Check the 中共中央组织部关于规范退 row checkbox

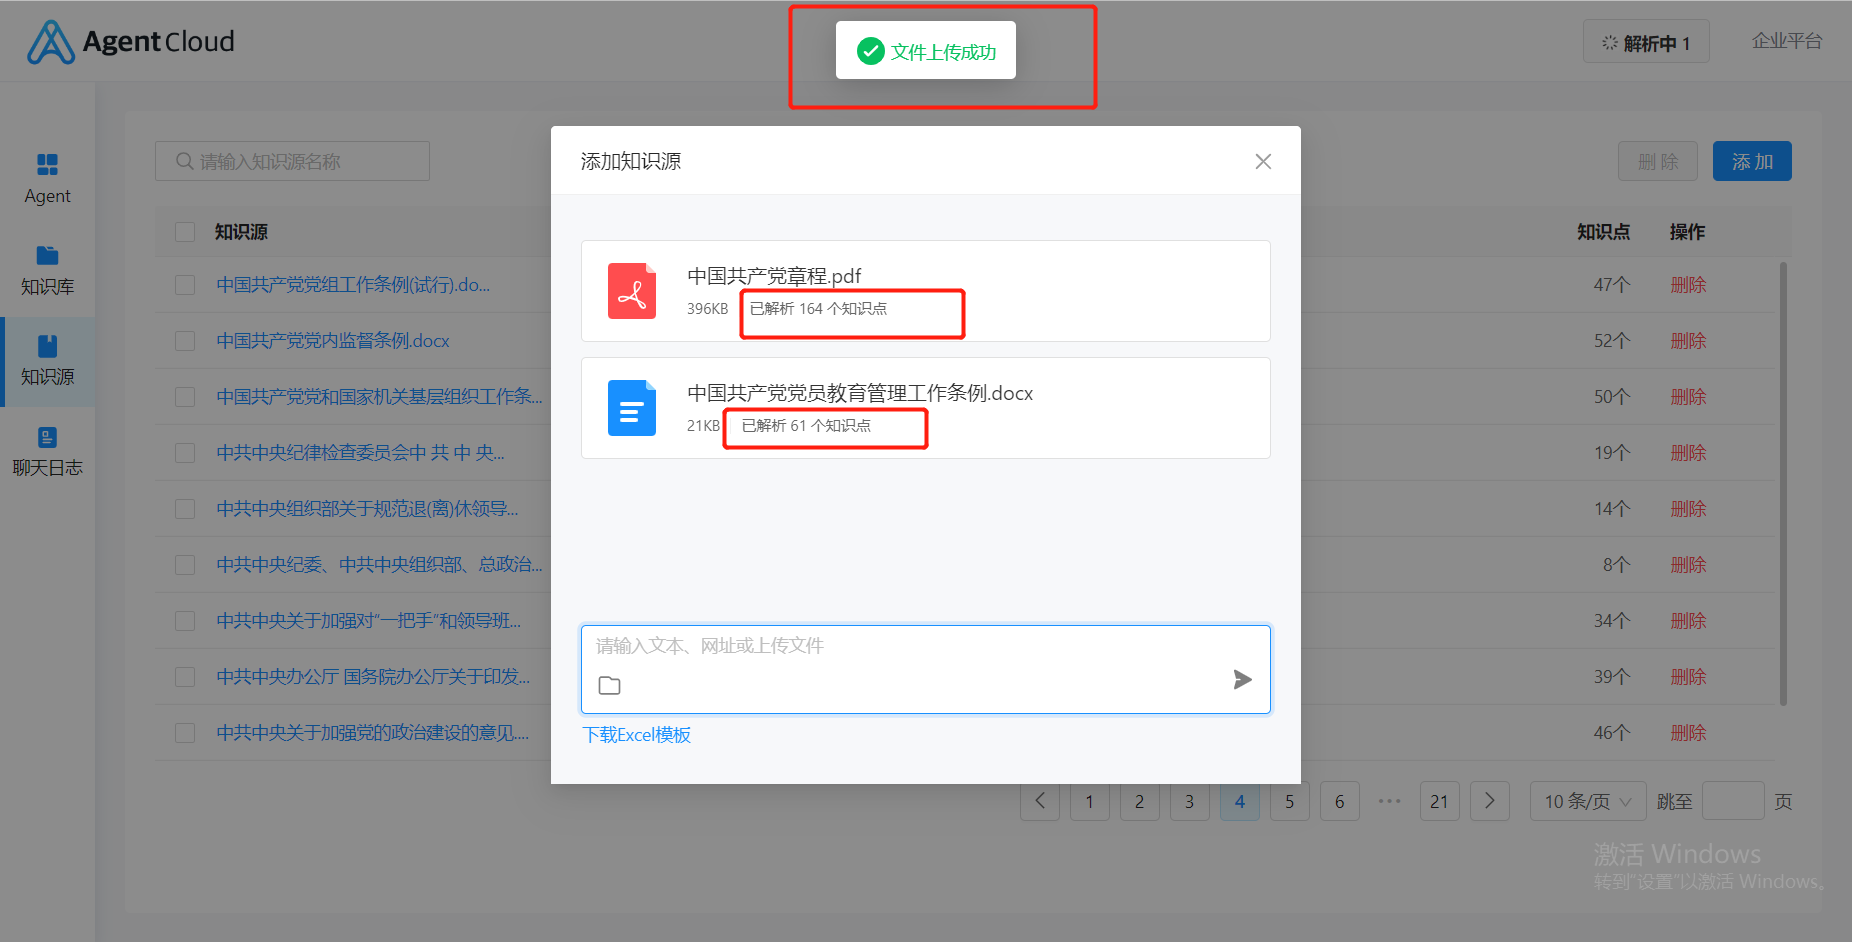pos(185,509)
